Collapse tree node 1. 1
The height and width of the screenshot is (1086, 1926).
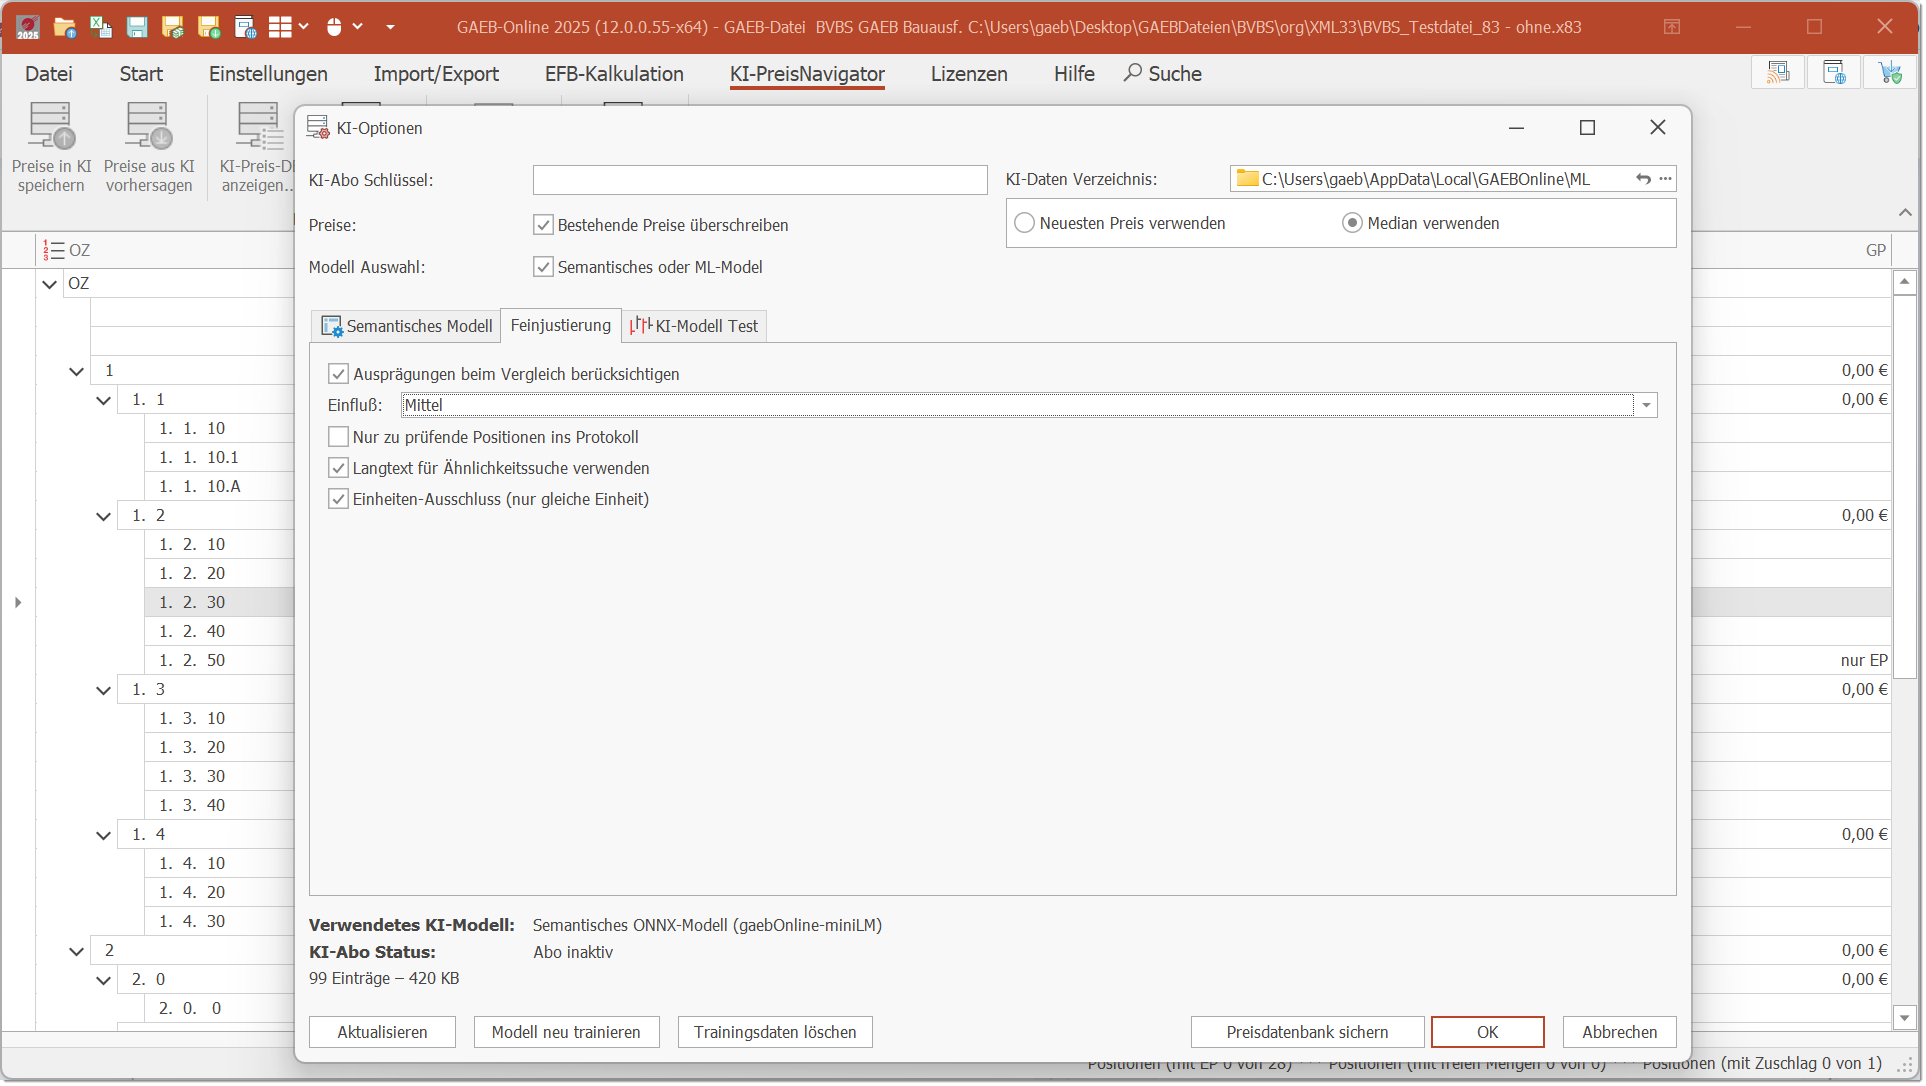tap(103, 400)
